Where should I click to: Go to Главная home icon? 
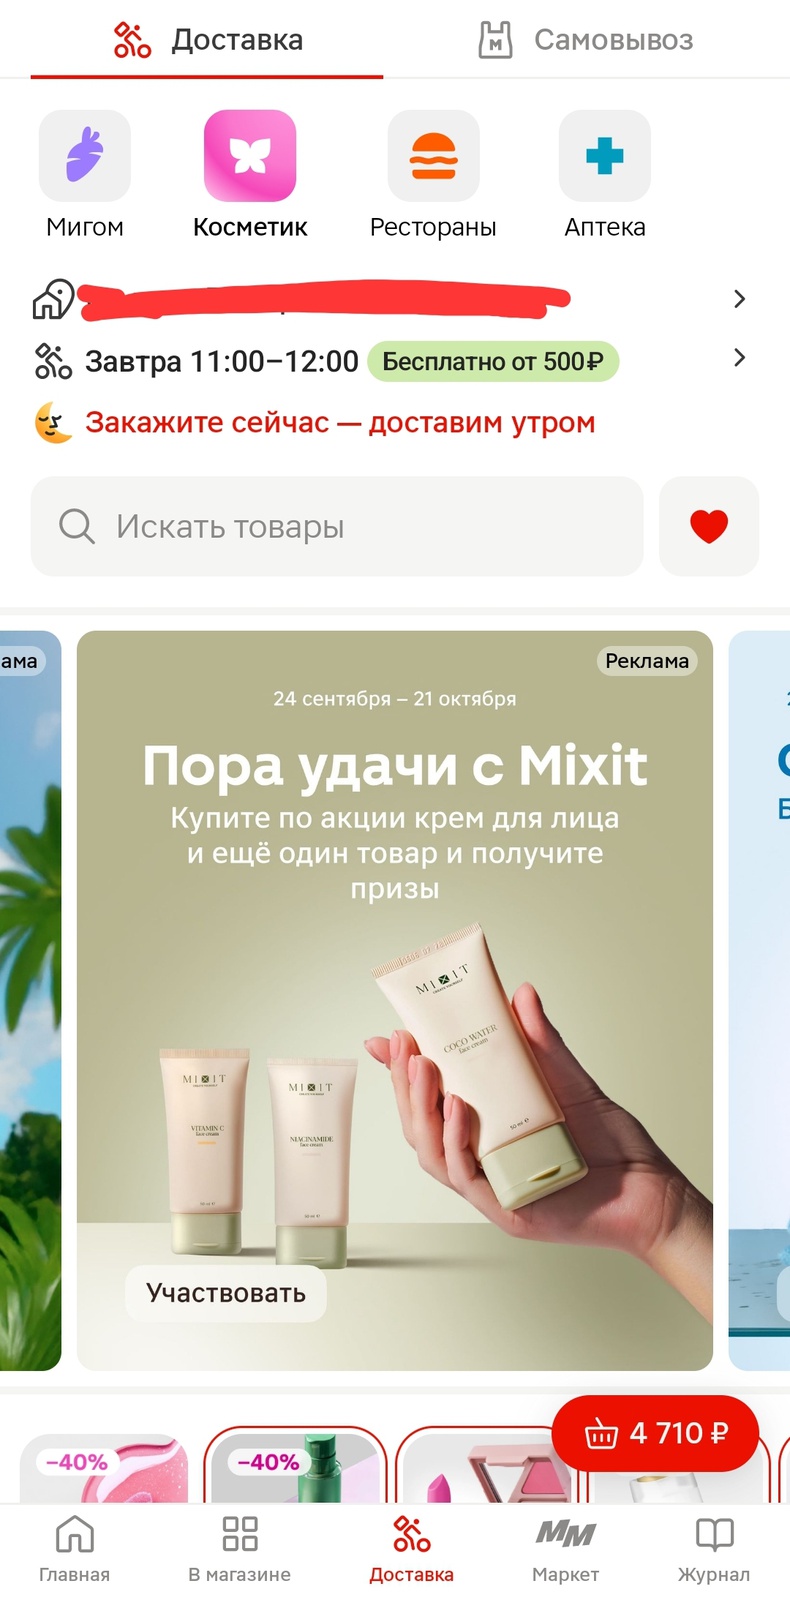(x=75, y=1548)
